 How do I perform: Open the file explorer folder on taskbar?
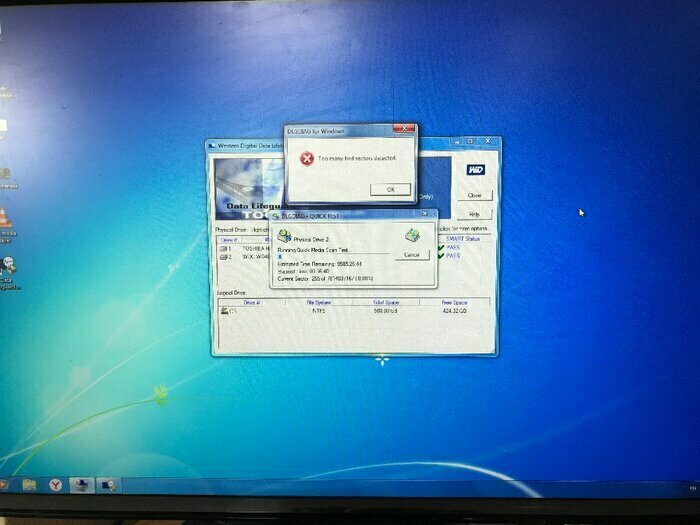(31, 485)
